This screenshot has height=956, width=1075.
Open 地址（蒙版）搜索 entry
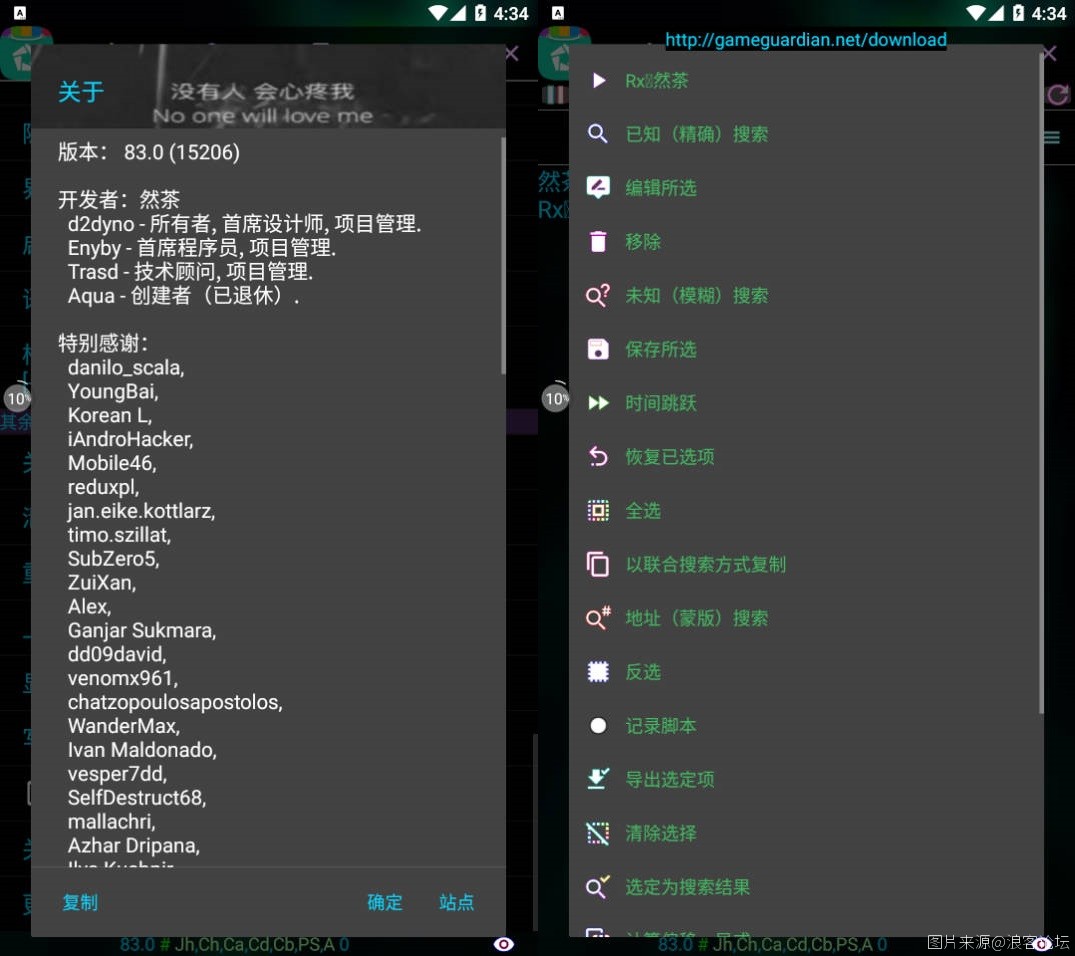click(697, 618)
